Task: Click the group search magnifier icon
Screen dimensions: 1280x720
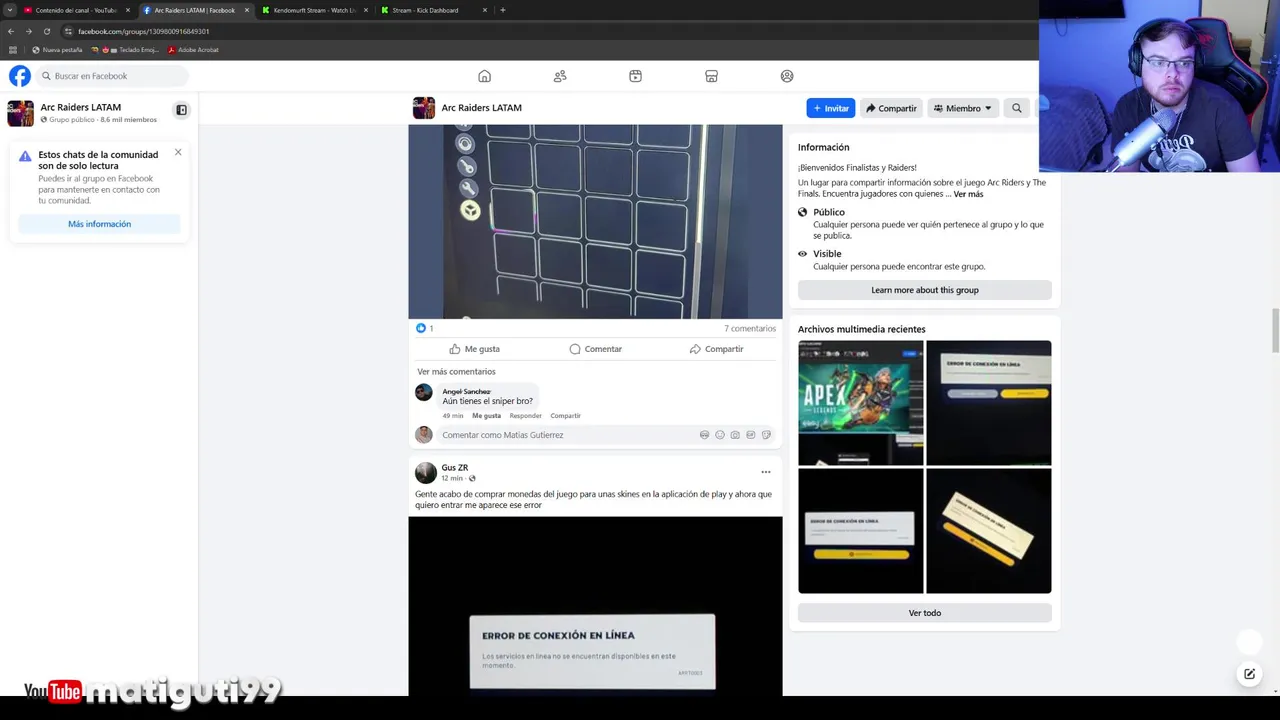Action: [x=1017, y=108]
